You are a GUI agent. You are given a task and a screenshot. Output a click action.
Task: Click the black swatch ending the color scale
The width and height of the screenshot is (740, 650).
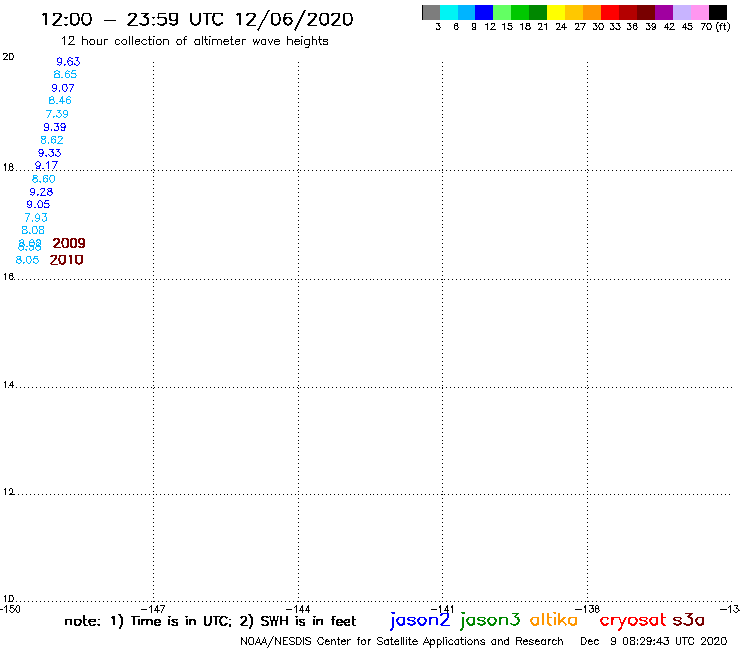pyautogui.click(x=717, y=12)
